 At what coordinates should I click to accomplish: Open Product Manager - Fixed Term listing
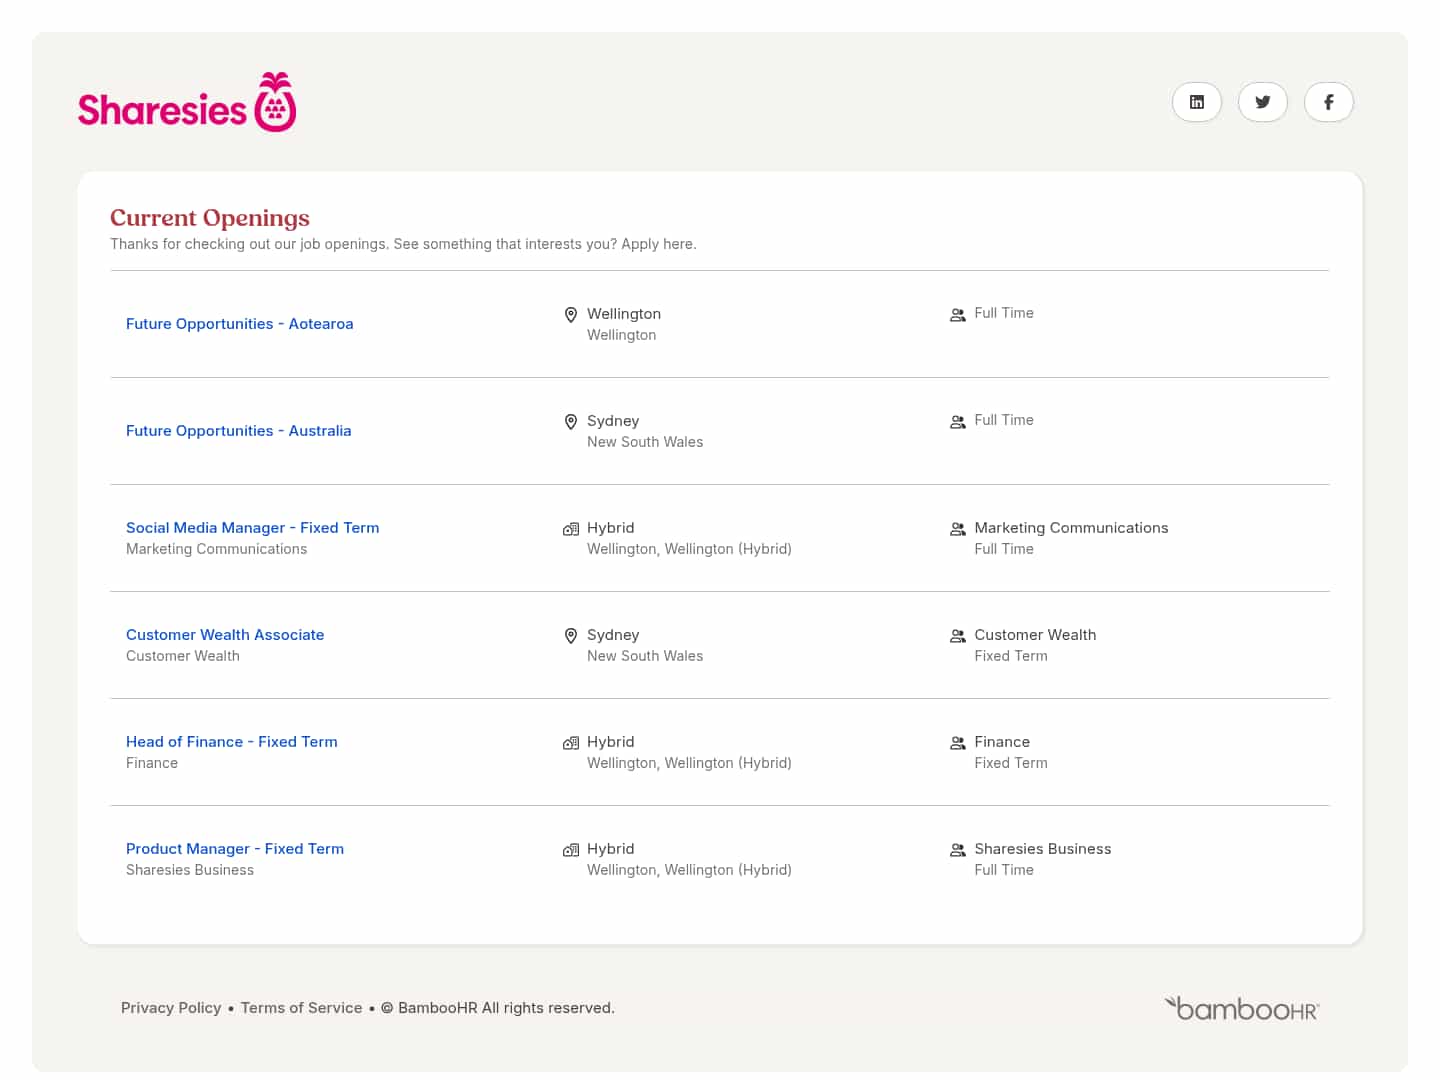pyautogui.click(x=235, y=849)
